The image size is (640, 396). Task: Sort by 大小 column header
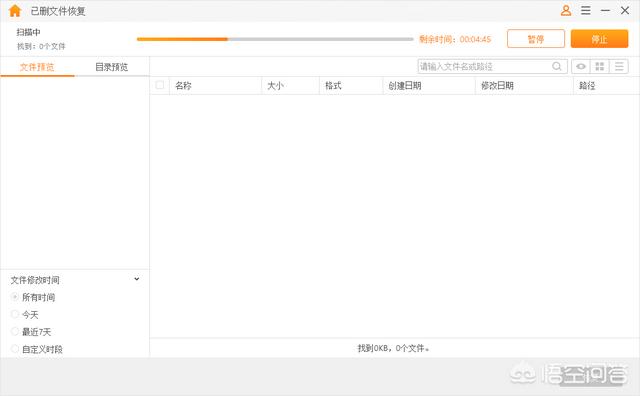[290, 86]
